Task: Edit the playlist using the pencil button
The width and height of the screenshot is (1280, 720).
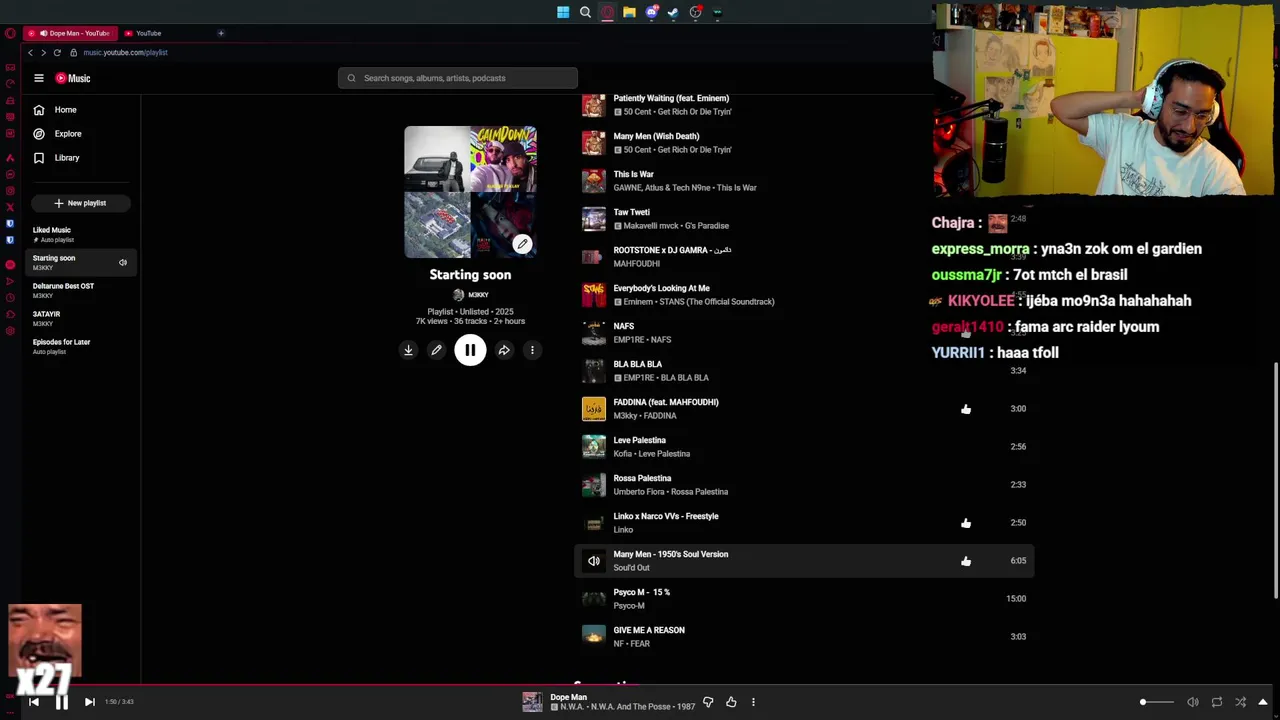Action: point(436,350)
